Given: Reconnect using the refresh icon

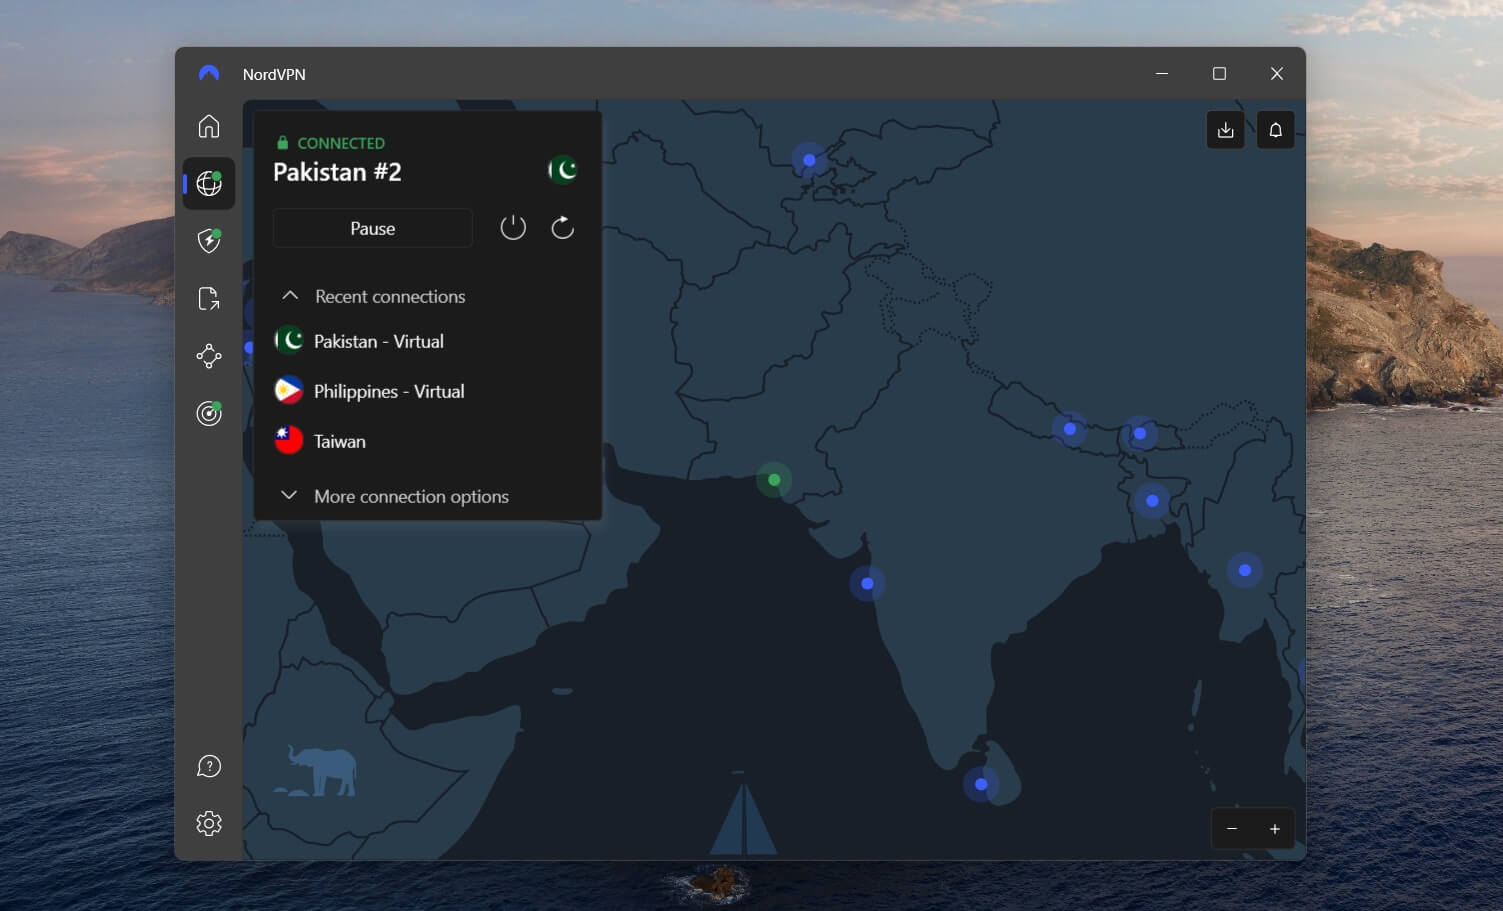Looking at the screenshot, I should (x=562, y=227).
